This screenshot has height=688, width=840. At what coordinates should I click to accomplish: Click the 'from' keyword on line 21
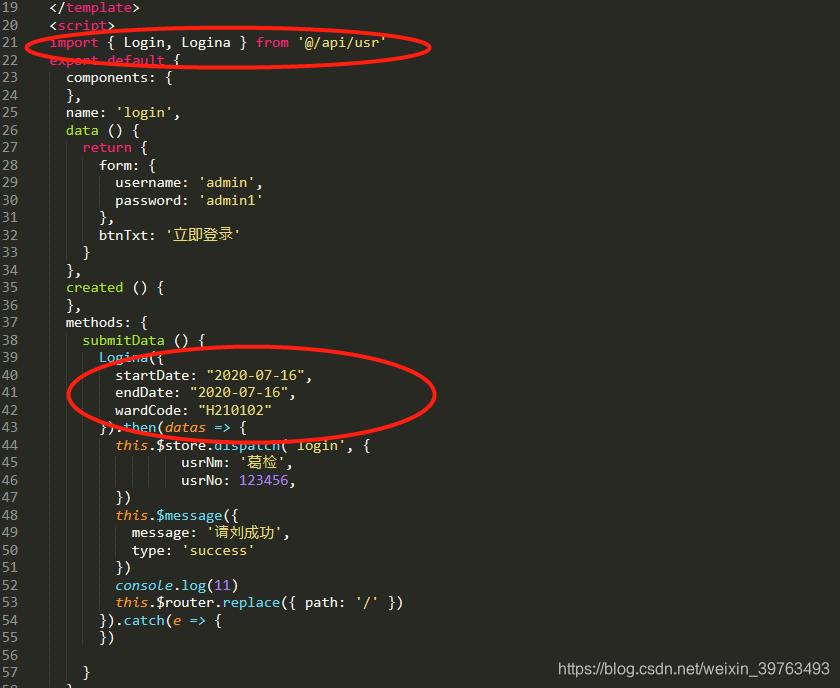(x=272, y=42)
